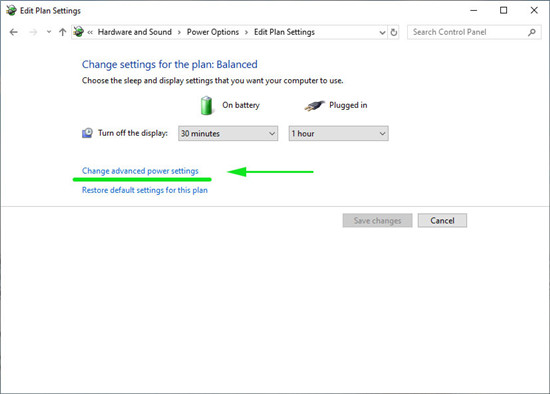The width and height of the screenshot is (550, 394).
Task: Refresh the Control Panel page
Action: 394,32
